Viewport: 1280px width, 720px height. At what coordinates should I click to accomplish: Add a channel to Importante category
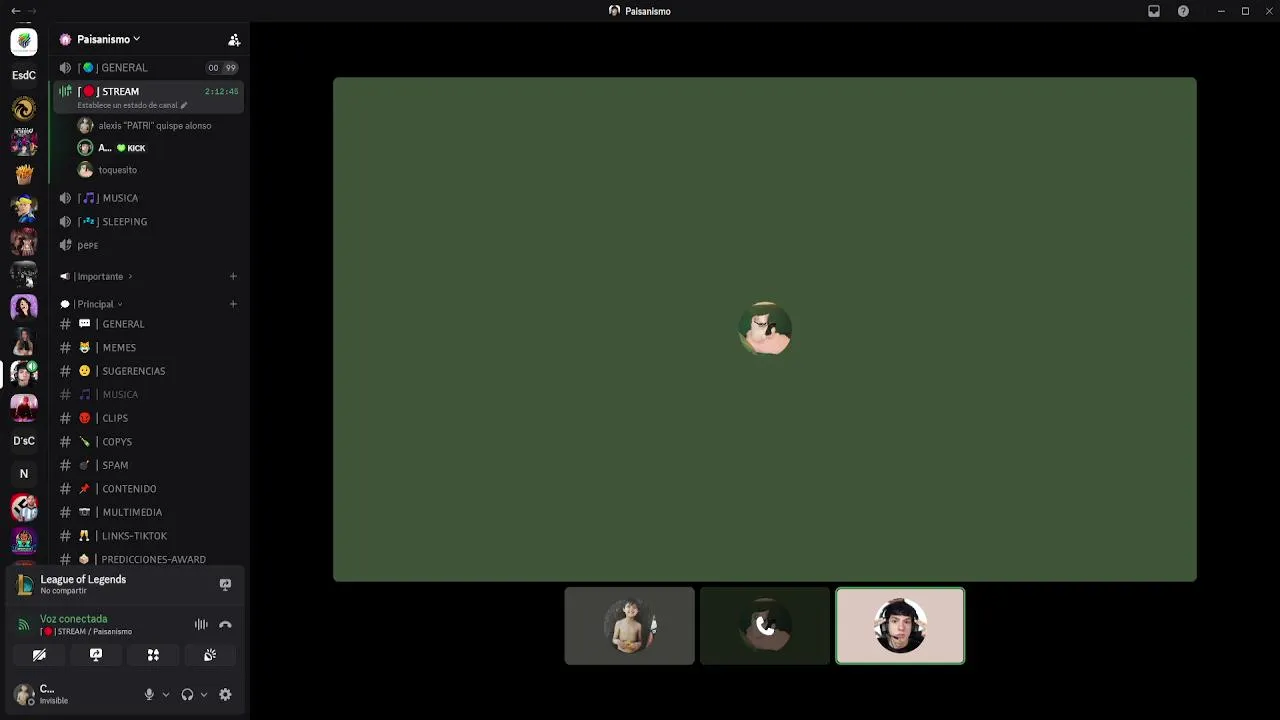[233, 276]
